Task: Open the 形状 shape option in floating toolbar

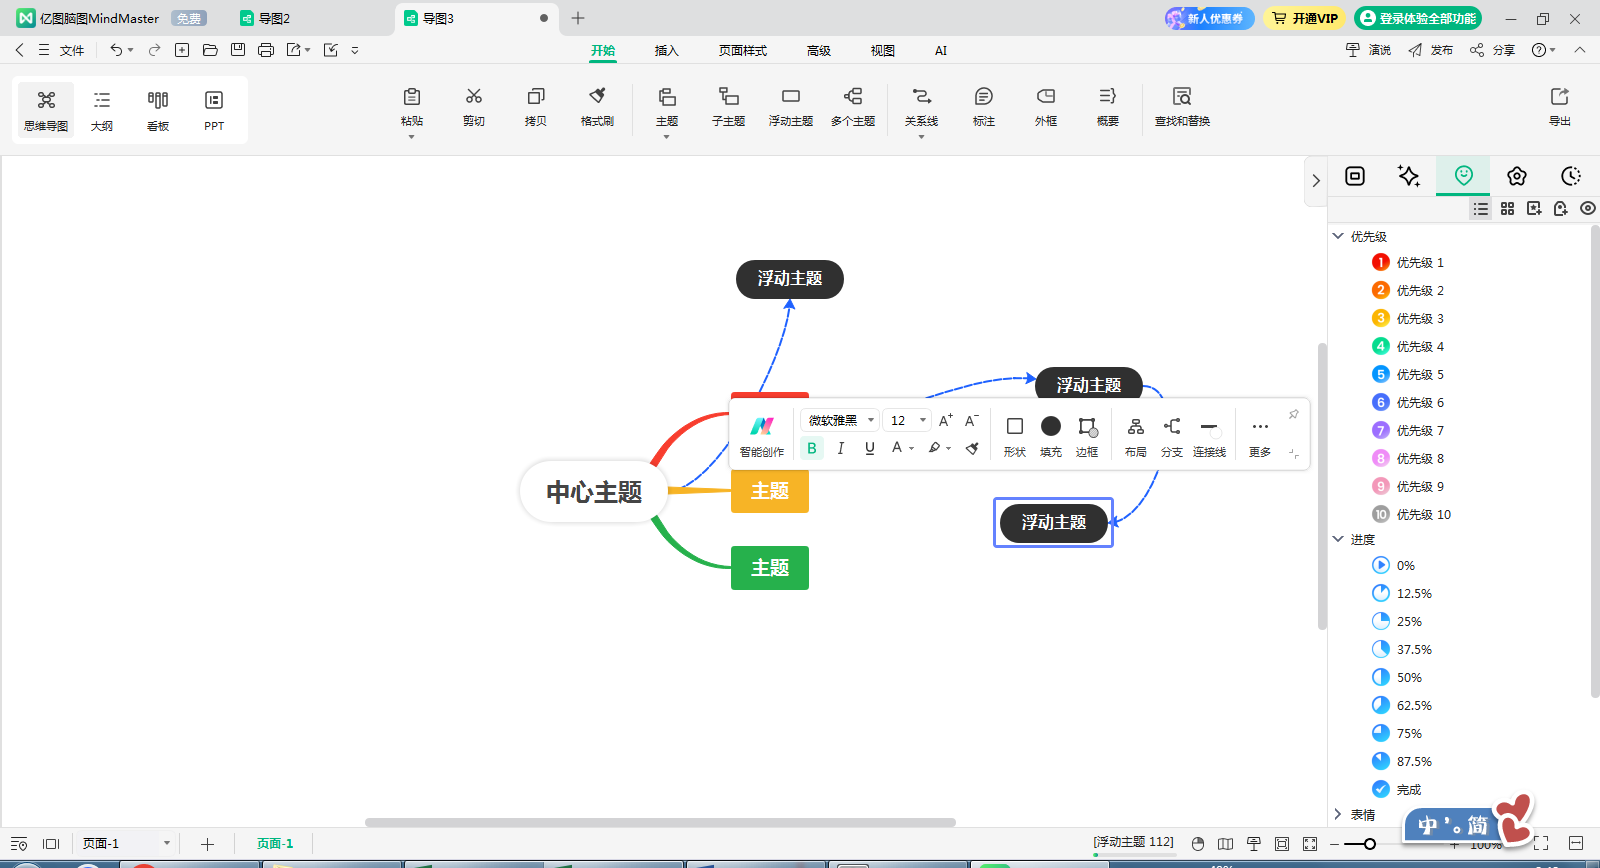Action: pos(1015,436)
